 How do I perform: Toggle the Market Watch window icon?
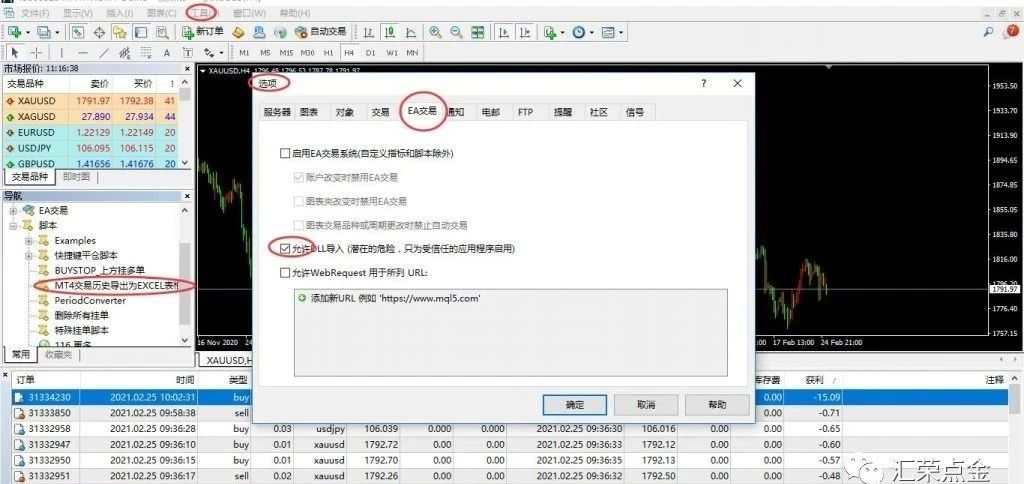coord(78,32)
